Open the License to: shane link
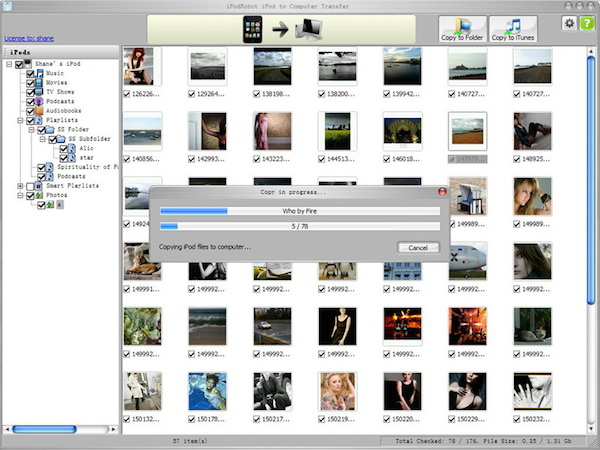The height and width of the screenshot is (450, 600). pos(28,38)
